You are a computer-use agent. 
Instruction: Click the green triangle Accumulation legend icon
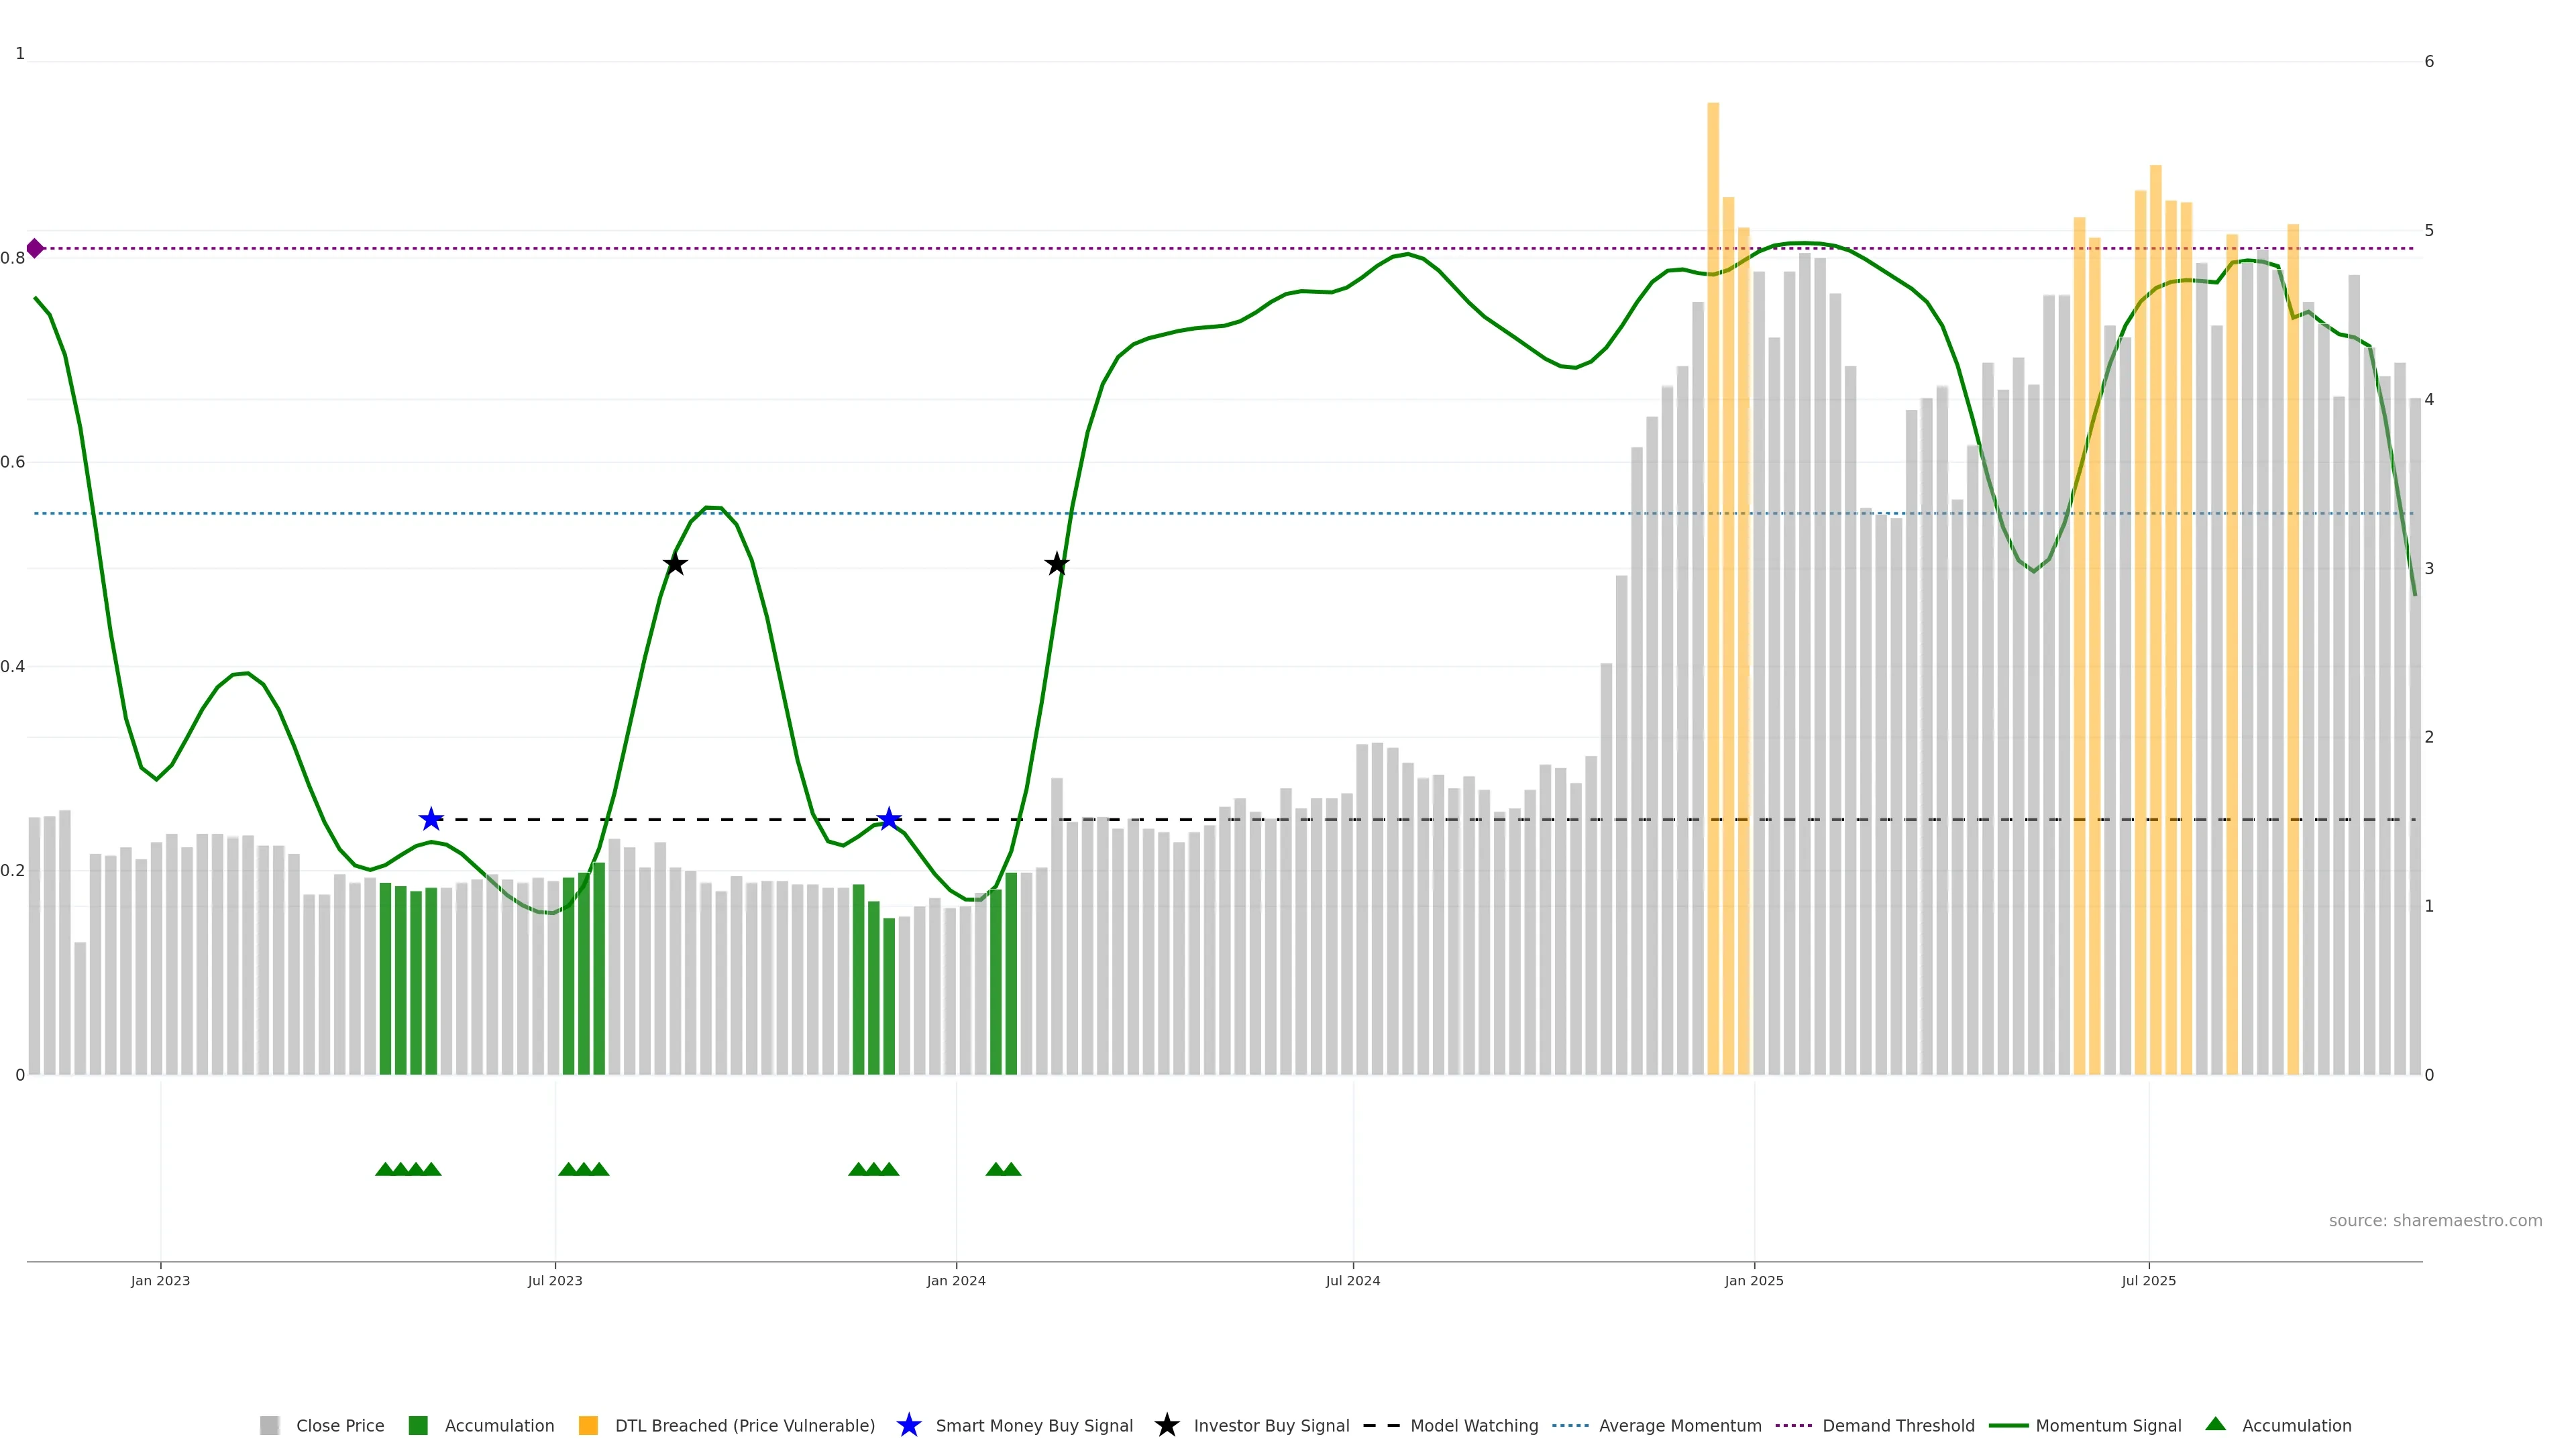click(x=2215, y=1424)
